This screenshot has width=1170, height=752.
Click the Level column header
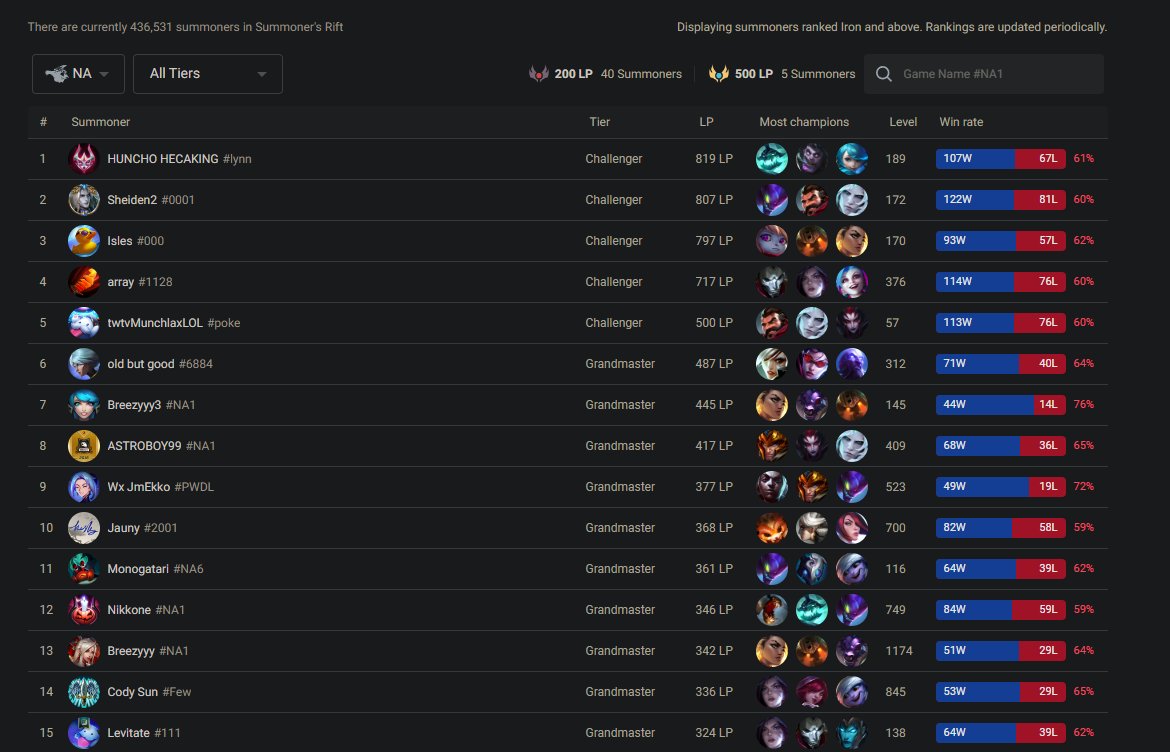903,122
